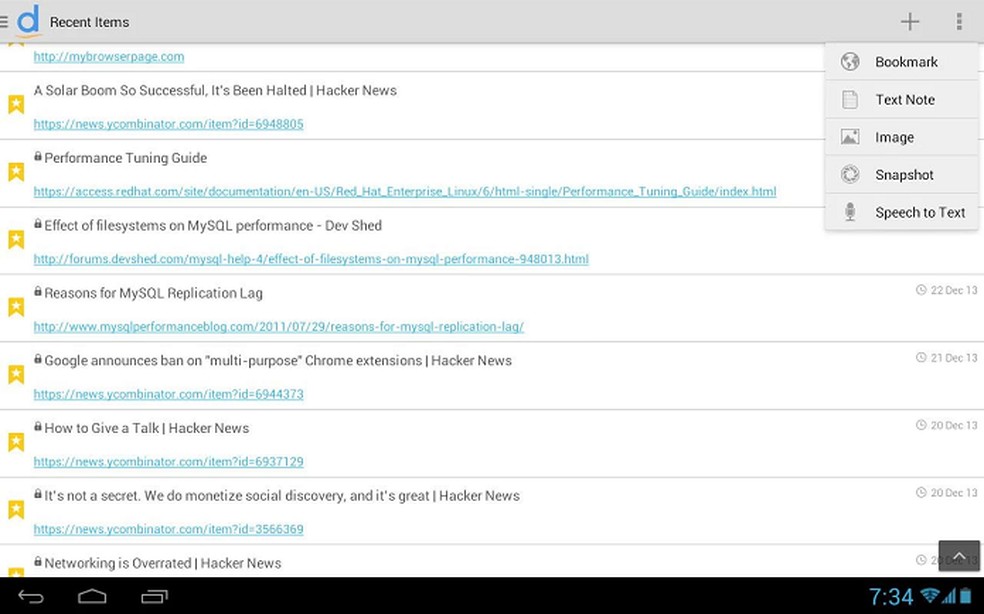Screen dimensions: 984x614
Task: Open the ycombinator item 3566369 link
Action: coord(168,529)
